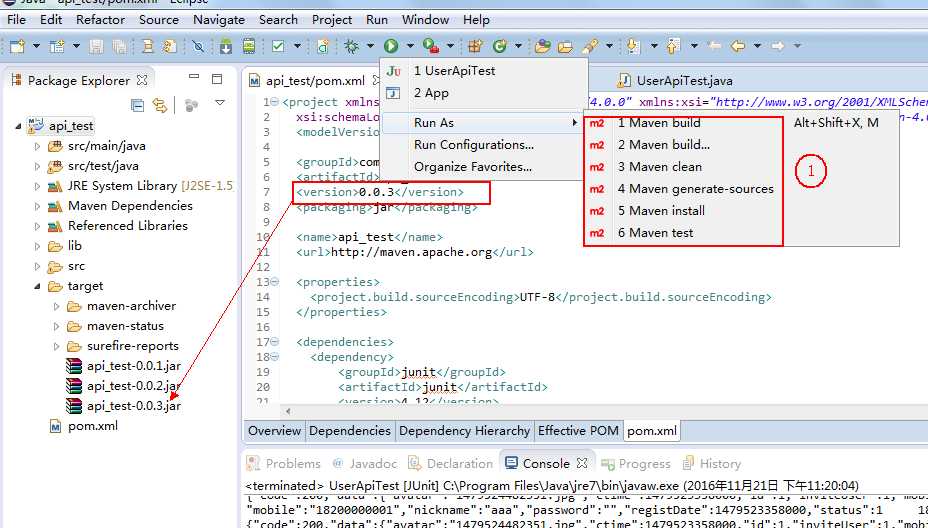Open the Debug button dropdown arrow
The height and width of the screenshot is (528, 928).
[x=370, y=46]
